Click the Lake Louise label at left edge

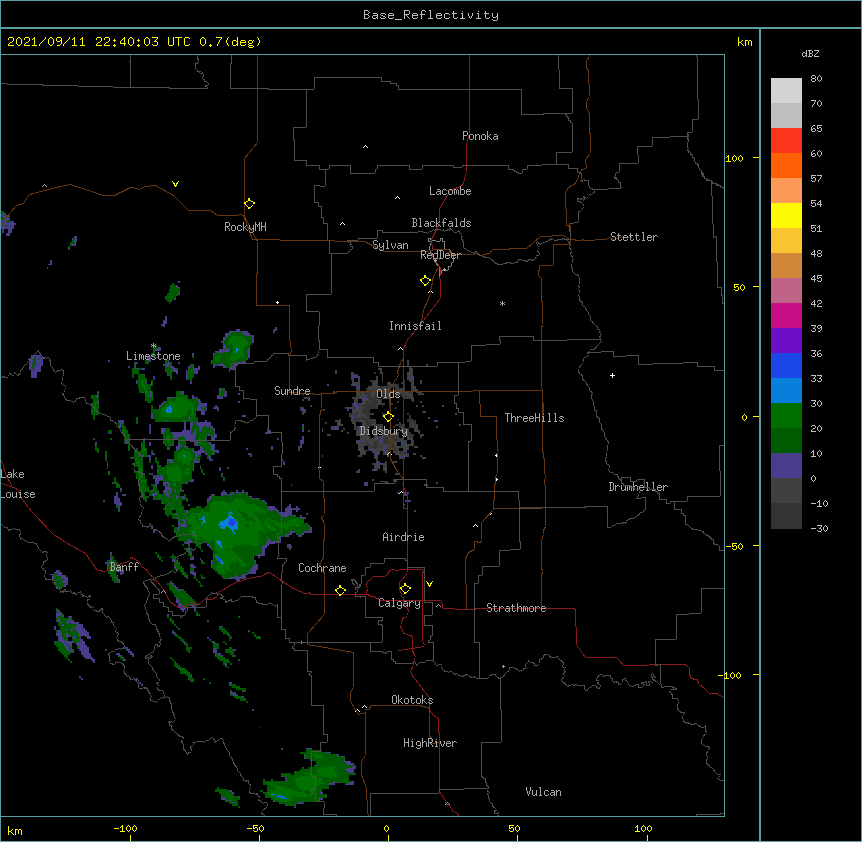[x=18, y=484]
